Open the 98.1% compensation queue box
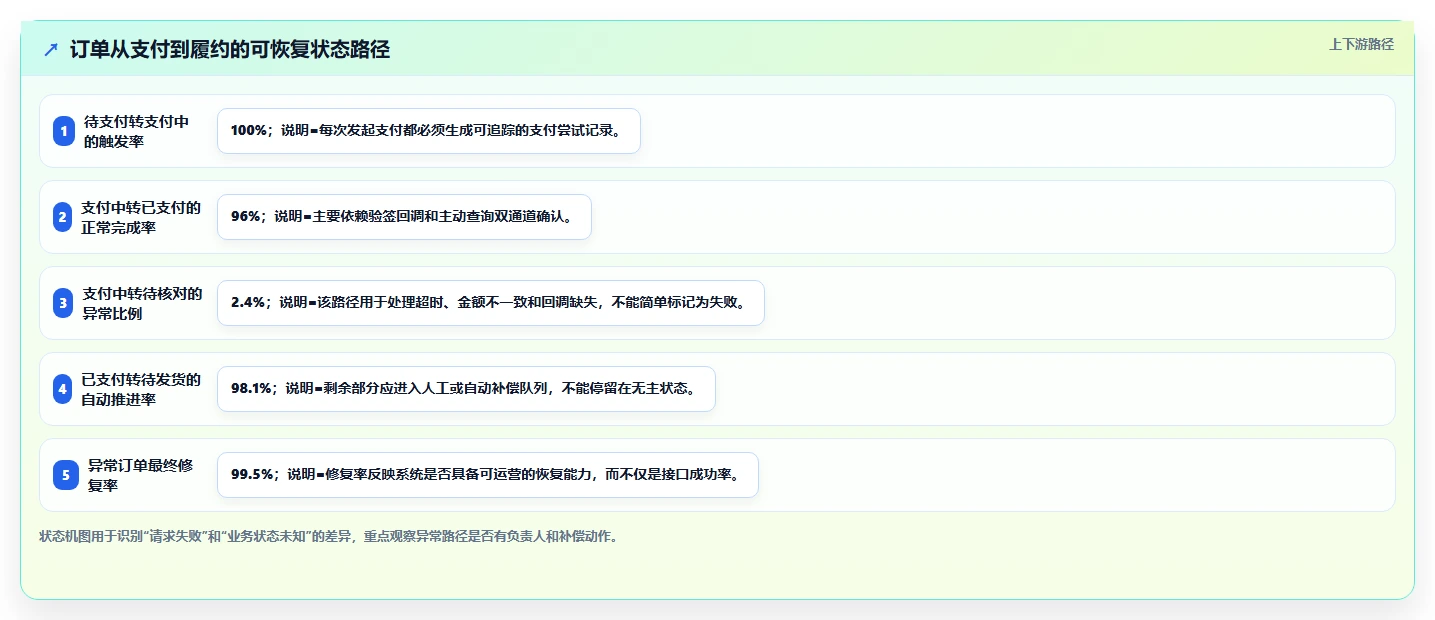1435x620 pixels. 466,389
